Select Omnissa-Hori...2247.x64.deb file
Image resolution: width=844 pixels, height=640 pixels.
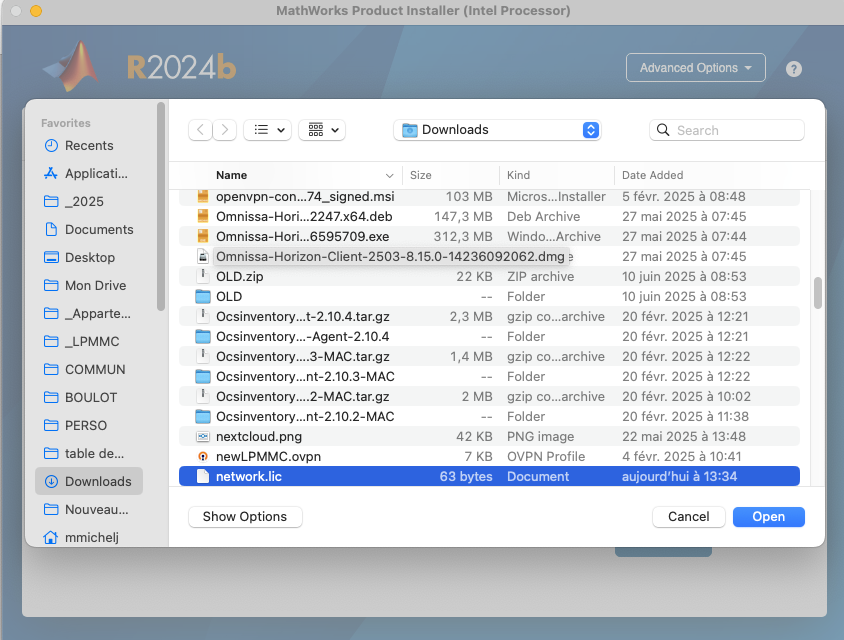489,216
